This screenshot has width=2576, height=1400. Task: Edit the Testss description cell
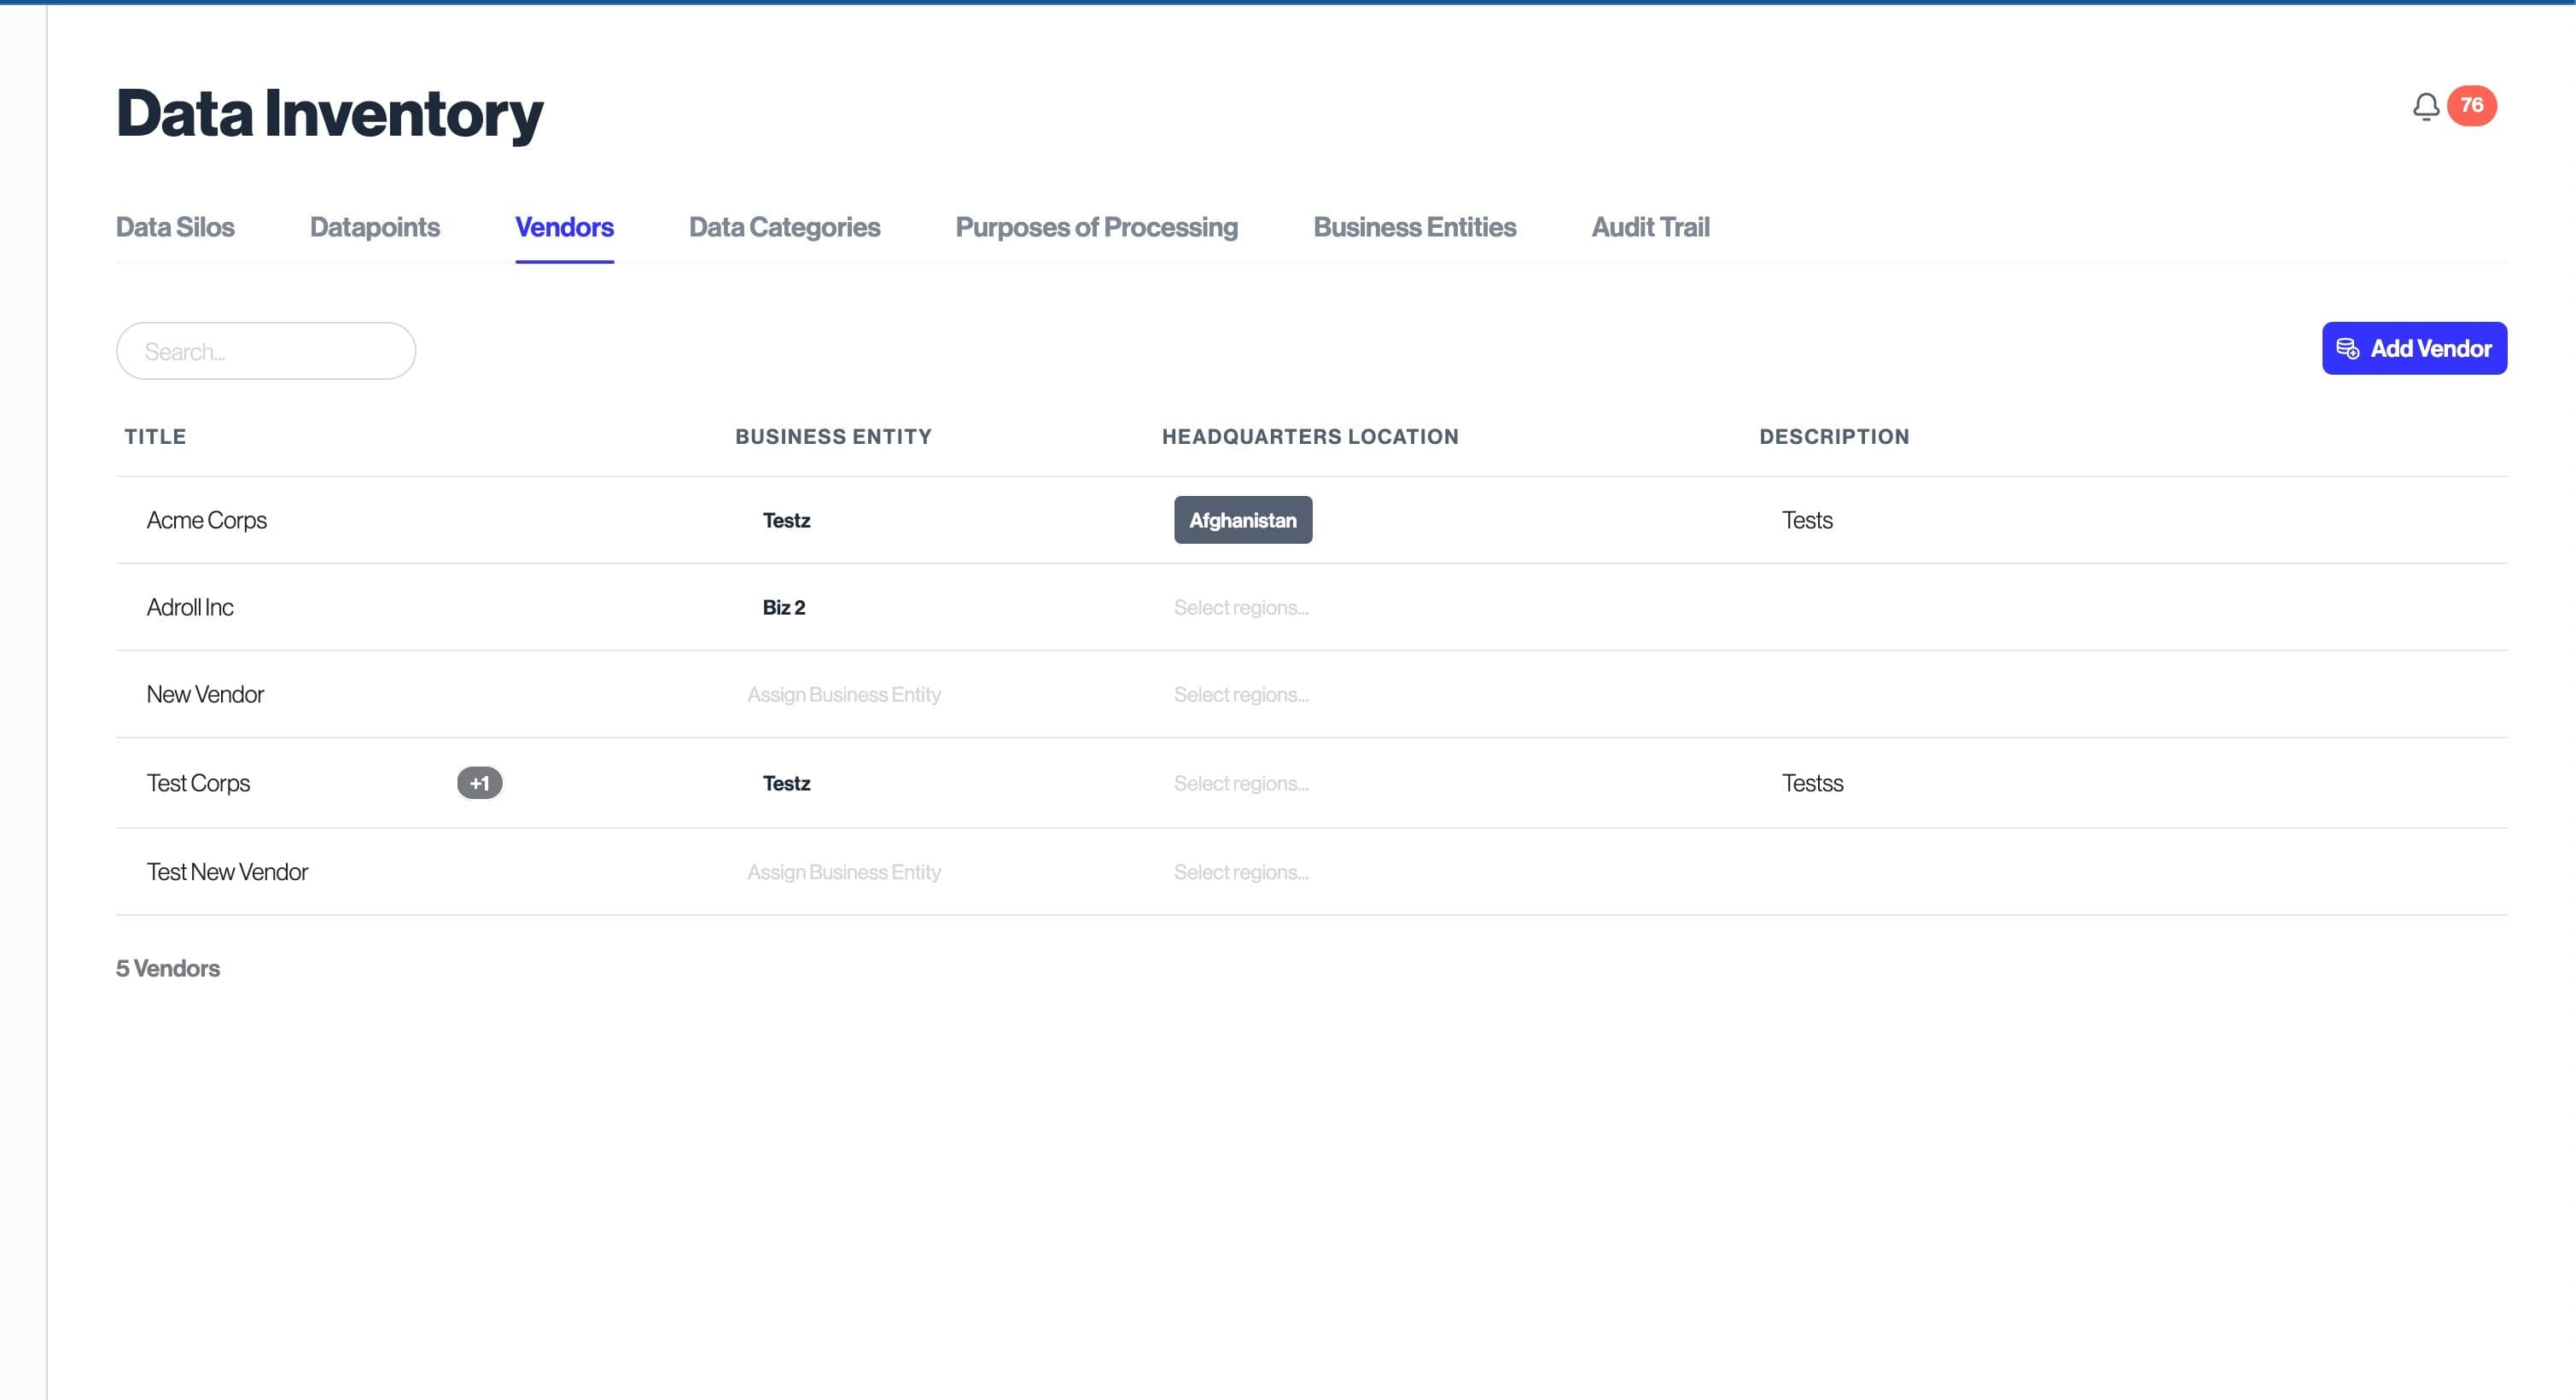(x=1812, y=783)
